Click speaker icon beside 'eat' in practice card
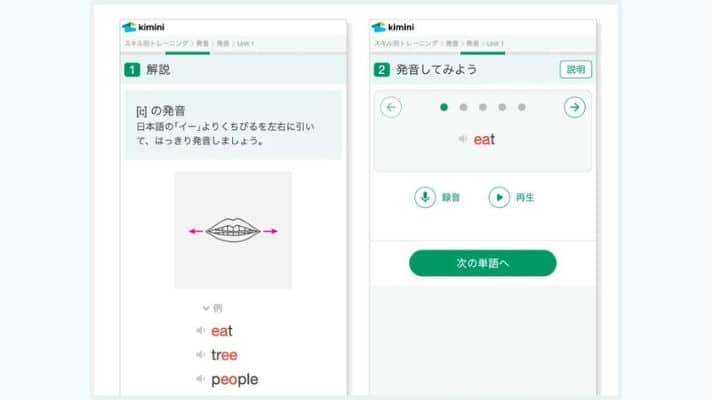Screen dimensions: 712x400 463,139
